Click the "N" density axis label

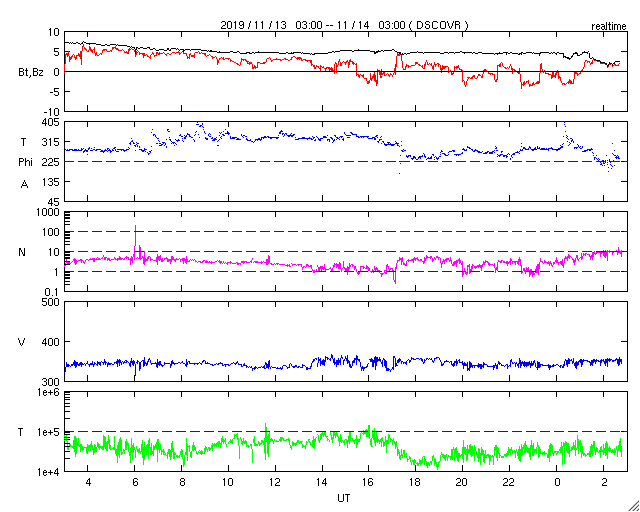pos(22,252)
